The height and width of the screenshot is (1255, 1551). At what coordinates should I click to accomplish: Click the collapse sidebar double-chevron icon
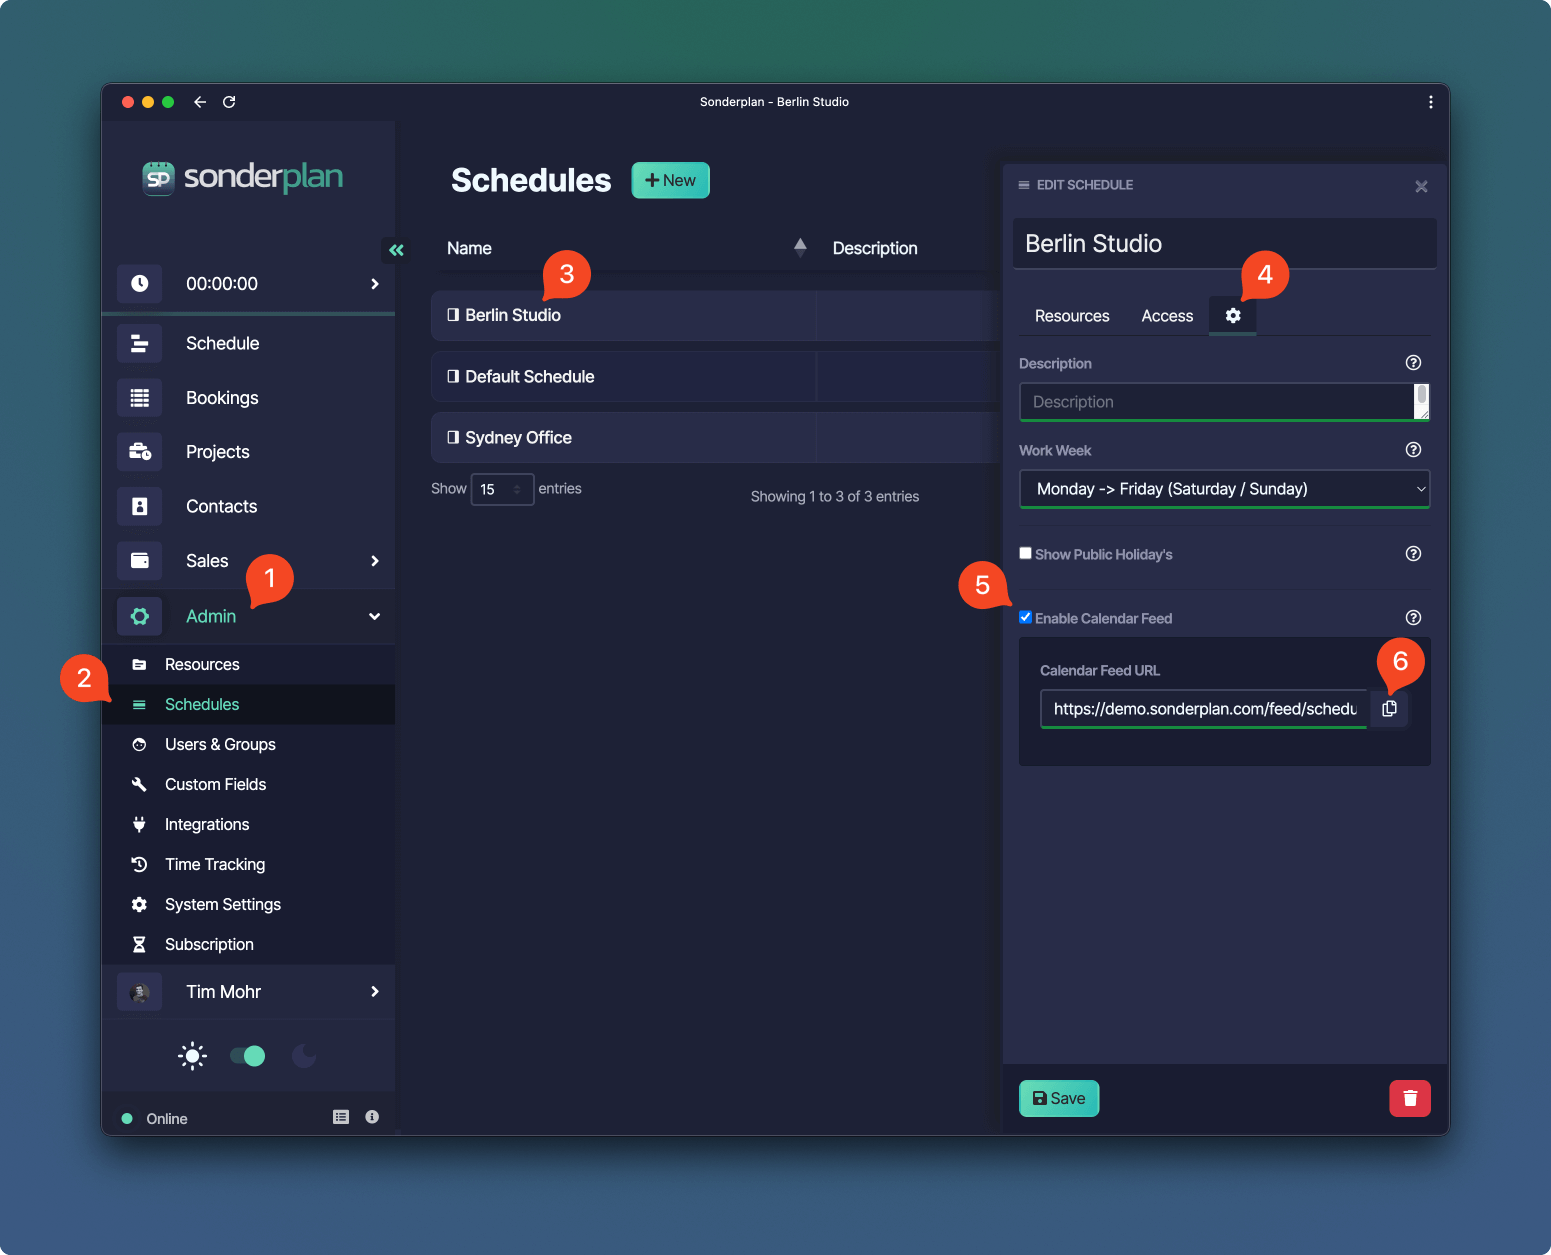tap(396, 250)
